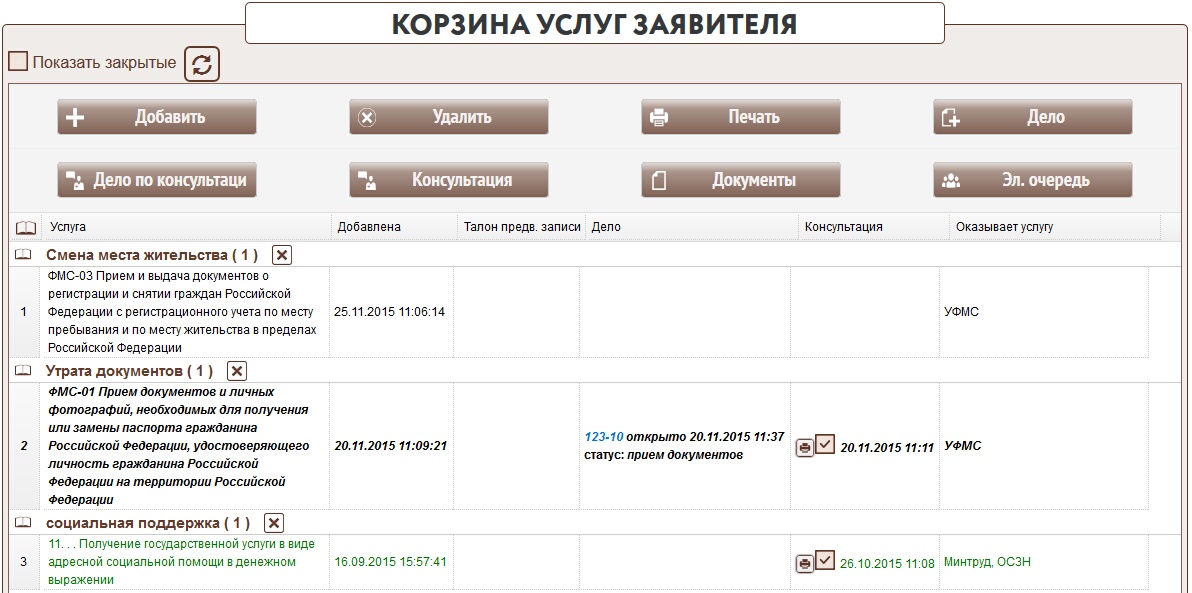The width and height of the screenshot is (1192, 593).
Task: Collapse the Утрата документов group book icon
Action: tap(23, 371)
